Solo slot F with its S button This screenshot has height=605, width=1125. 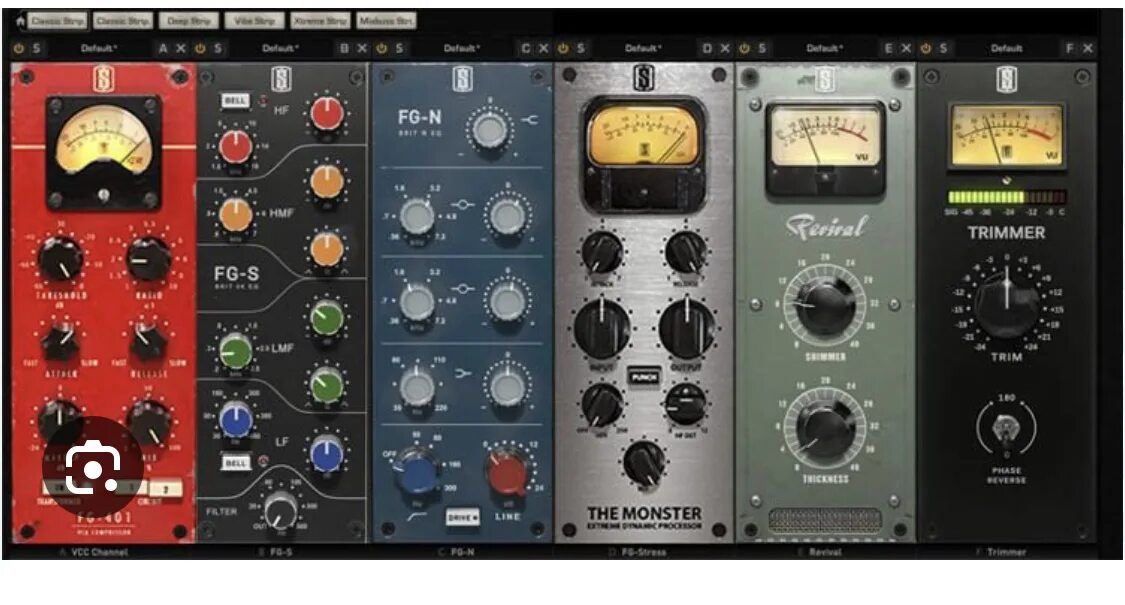(x=943, y=49)
